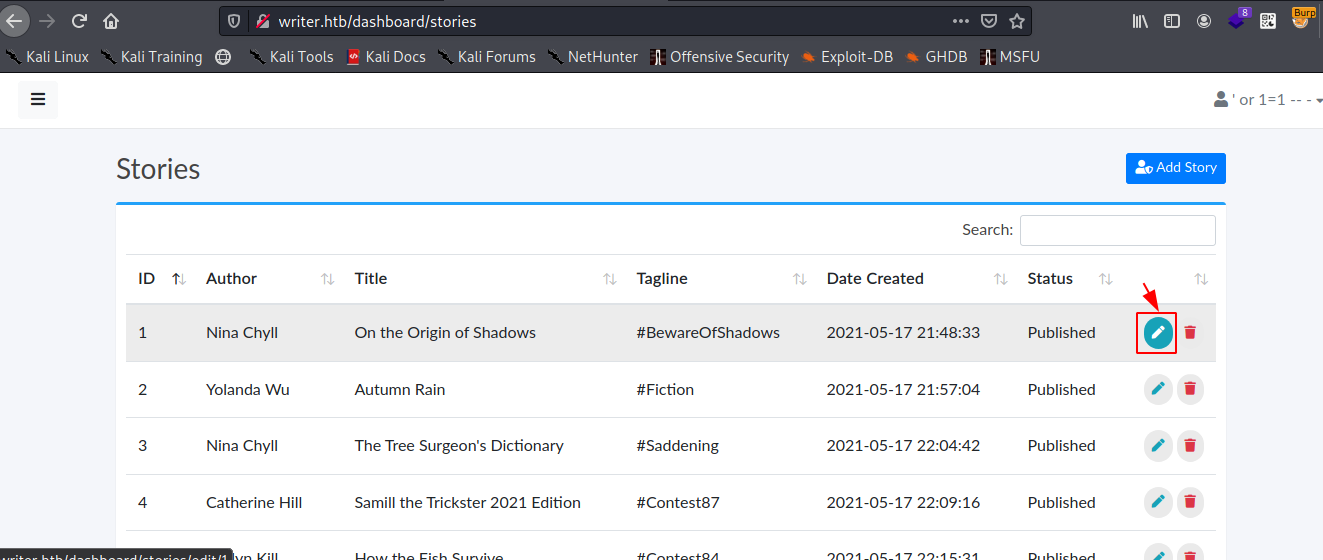Sort table by Status column
Image resolution: width=1323 pixels, height=560 pixels.
(1068, 279)
